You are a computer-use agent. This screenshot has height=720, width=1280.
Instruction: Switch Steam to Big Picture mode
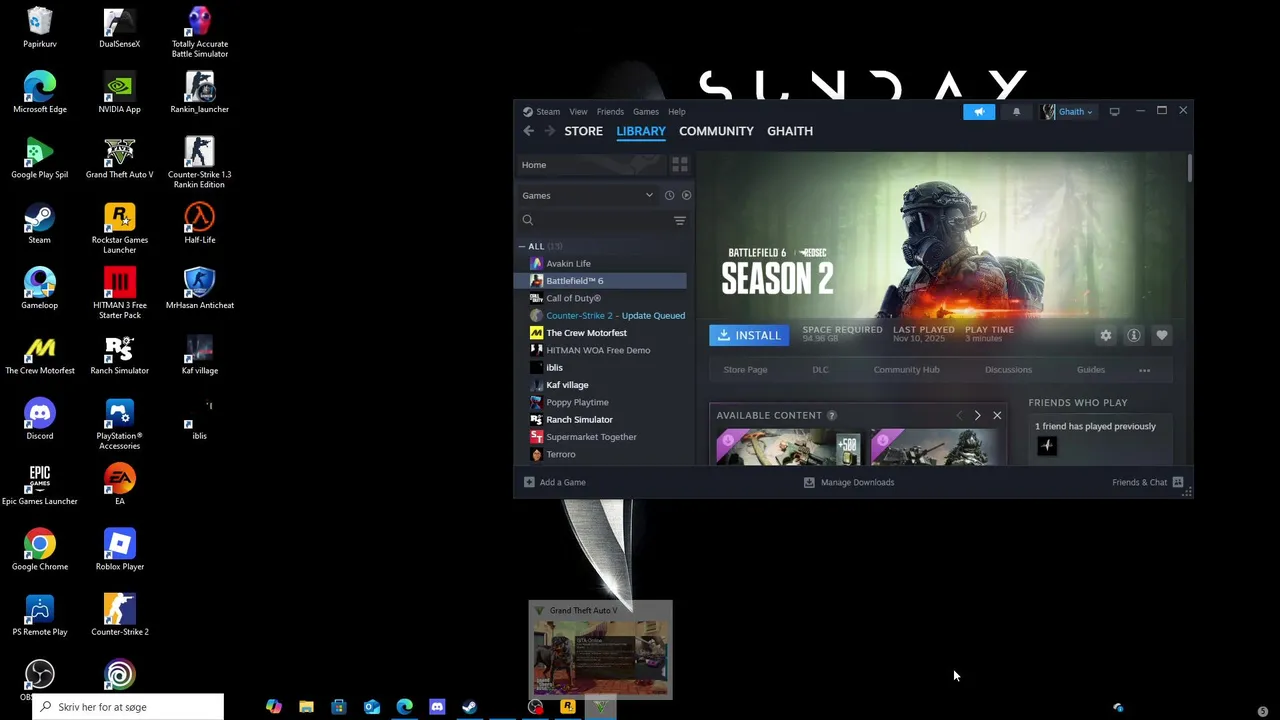coord(1114,112)
